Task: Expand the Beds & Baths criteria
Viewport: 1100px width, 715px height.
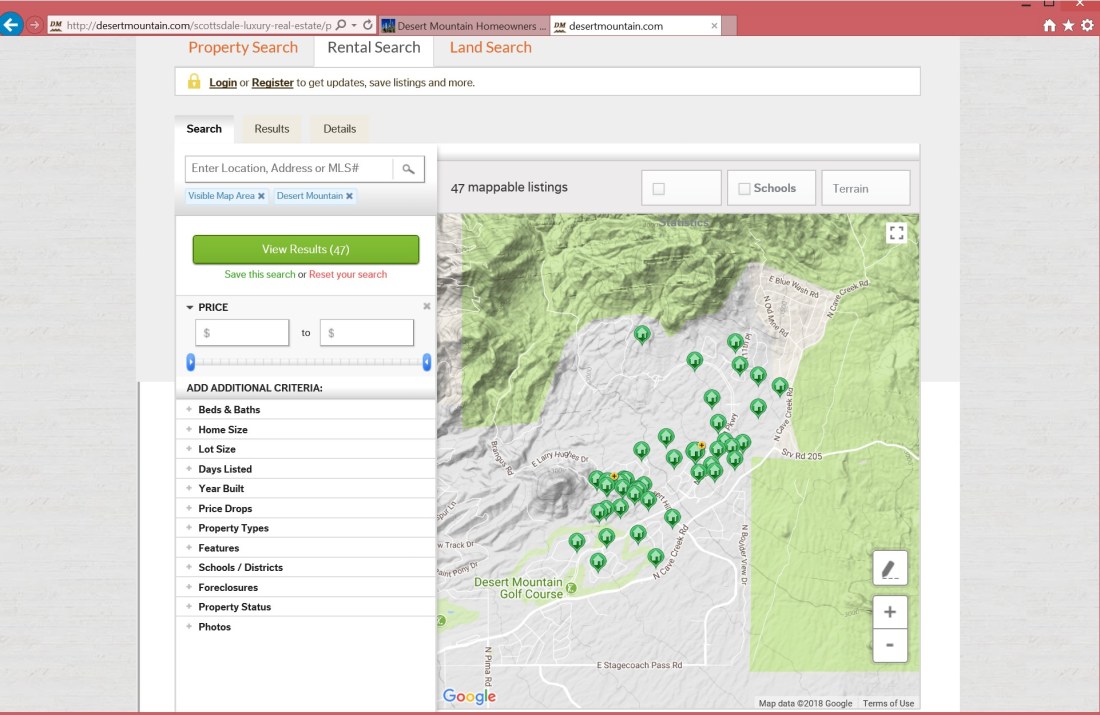Action: tap(229, 410)
